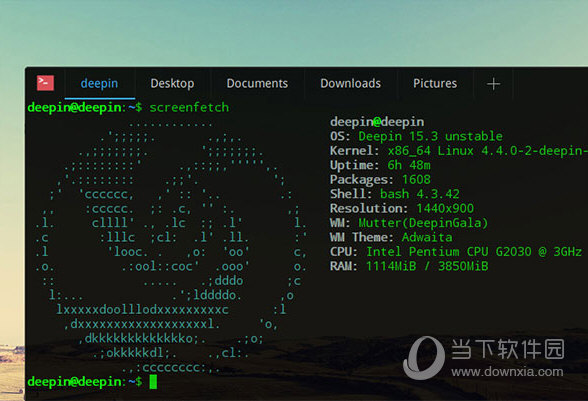Click the Intel Pentium CPU G2030 line

(x=456, y=252)
